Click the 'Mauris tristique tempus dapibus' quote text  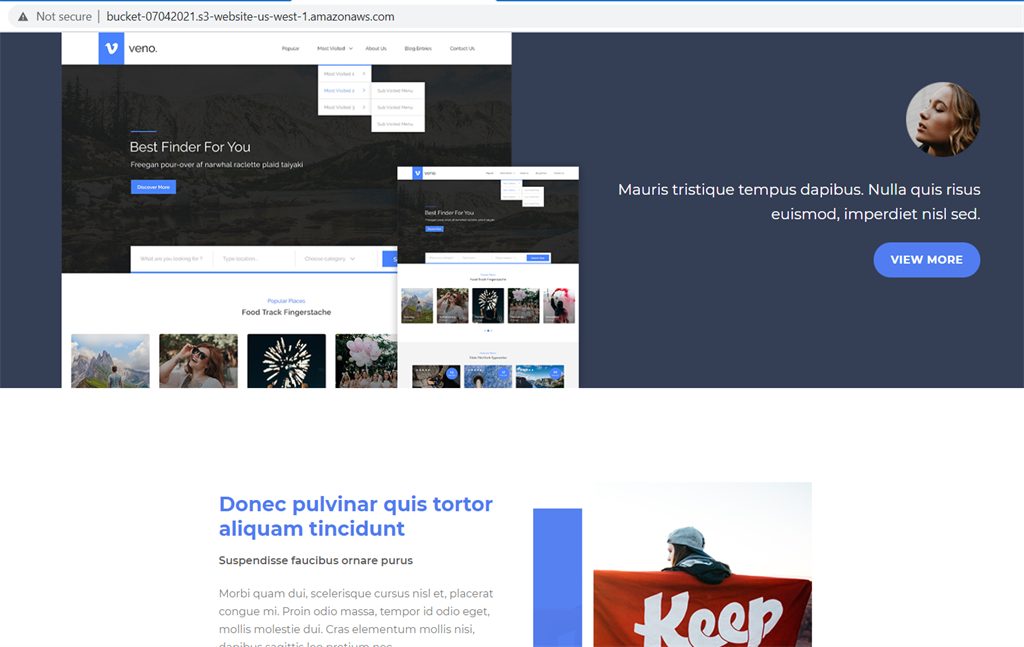799,202
